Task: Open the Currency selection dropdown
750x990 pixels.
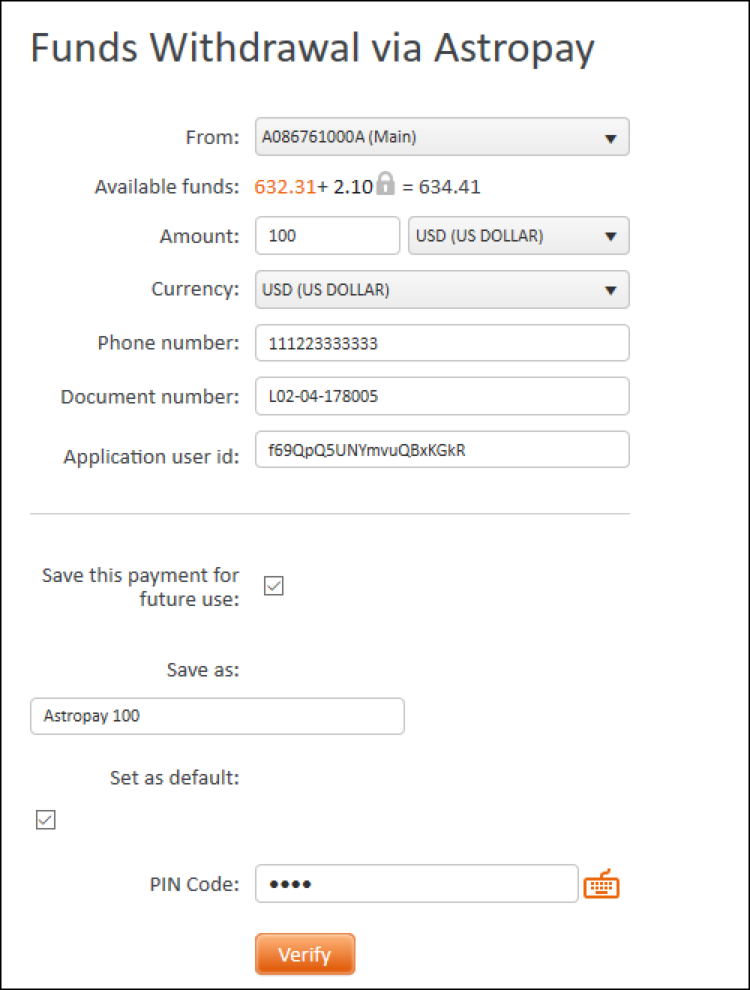Action: [x=442, y=290]
